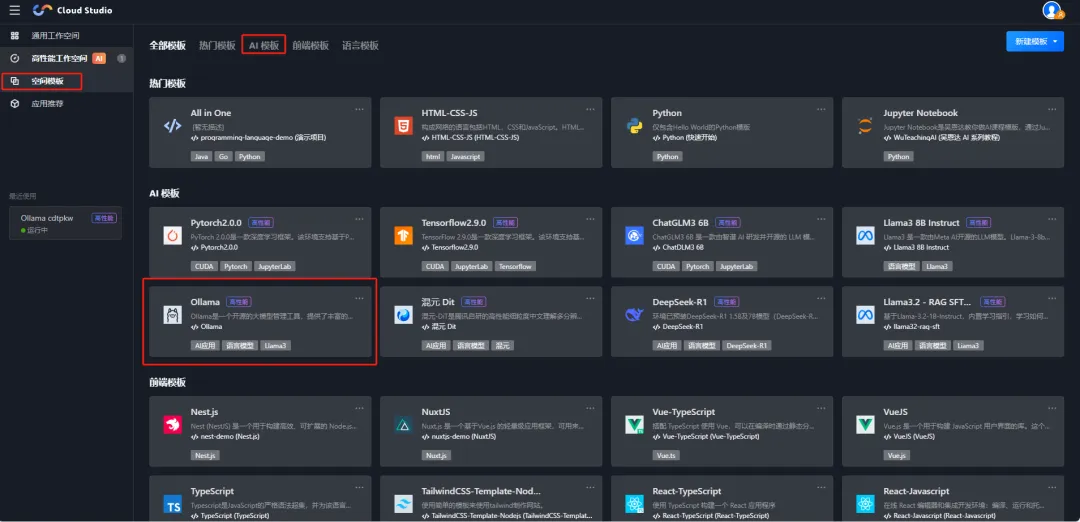Click the ChatGLM3 6B logo icon

pos(634,236)
